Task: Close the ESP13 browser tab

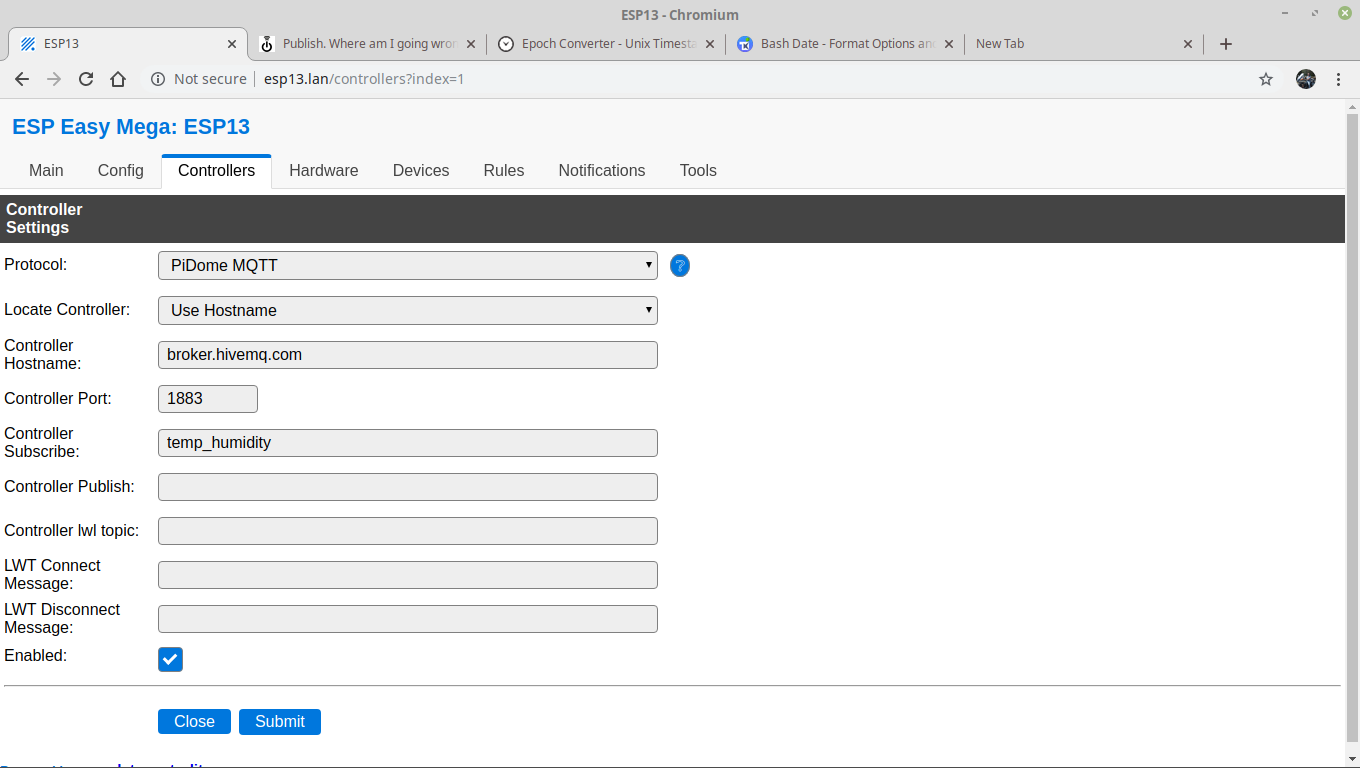Action: tap(232, 44)
